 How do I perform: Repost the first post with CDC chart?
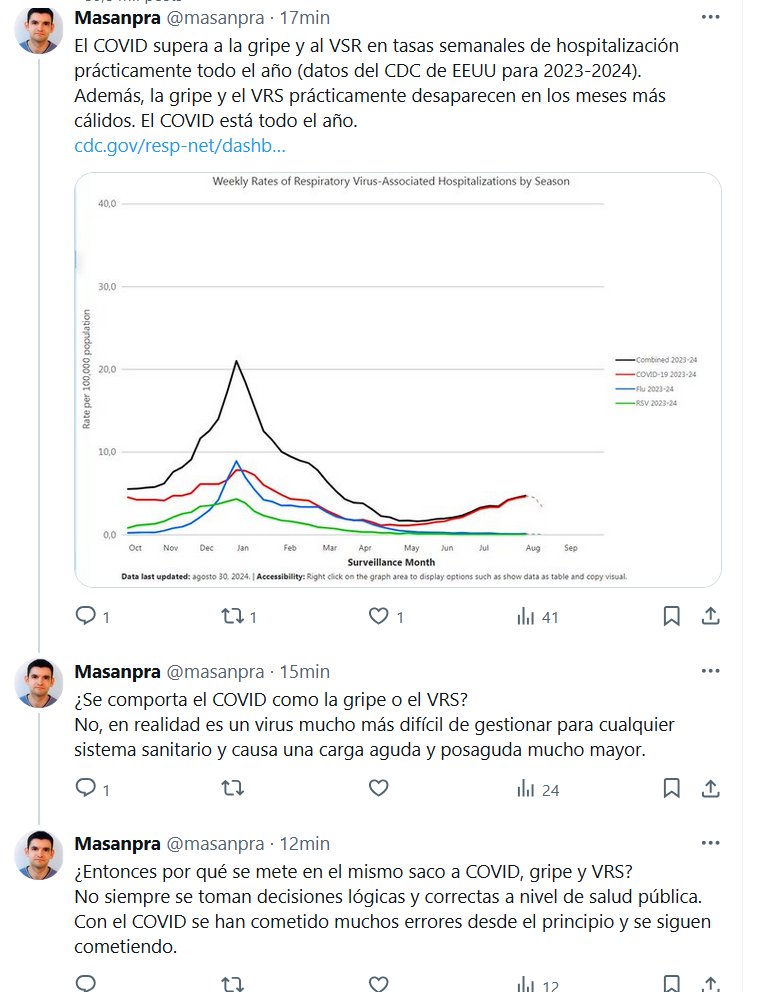[x=232, y=616]
